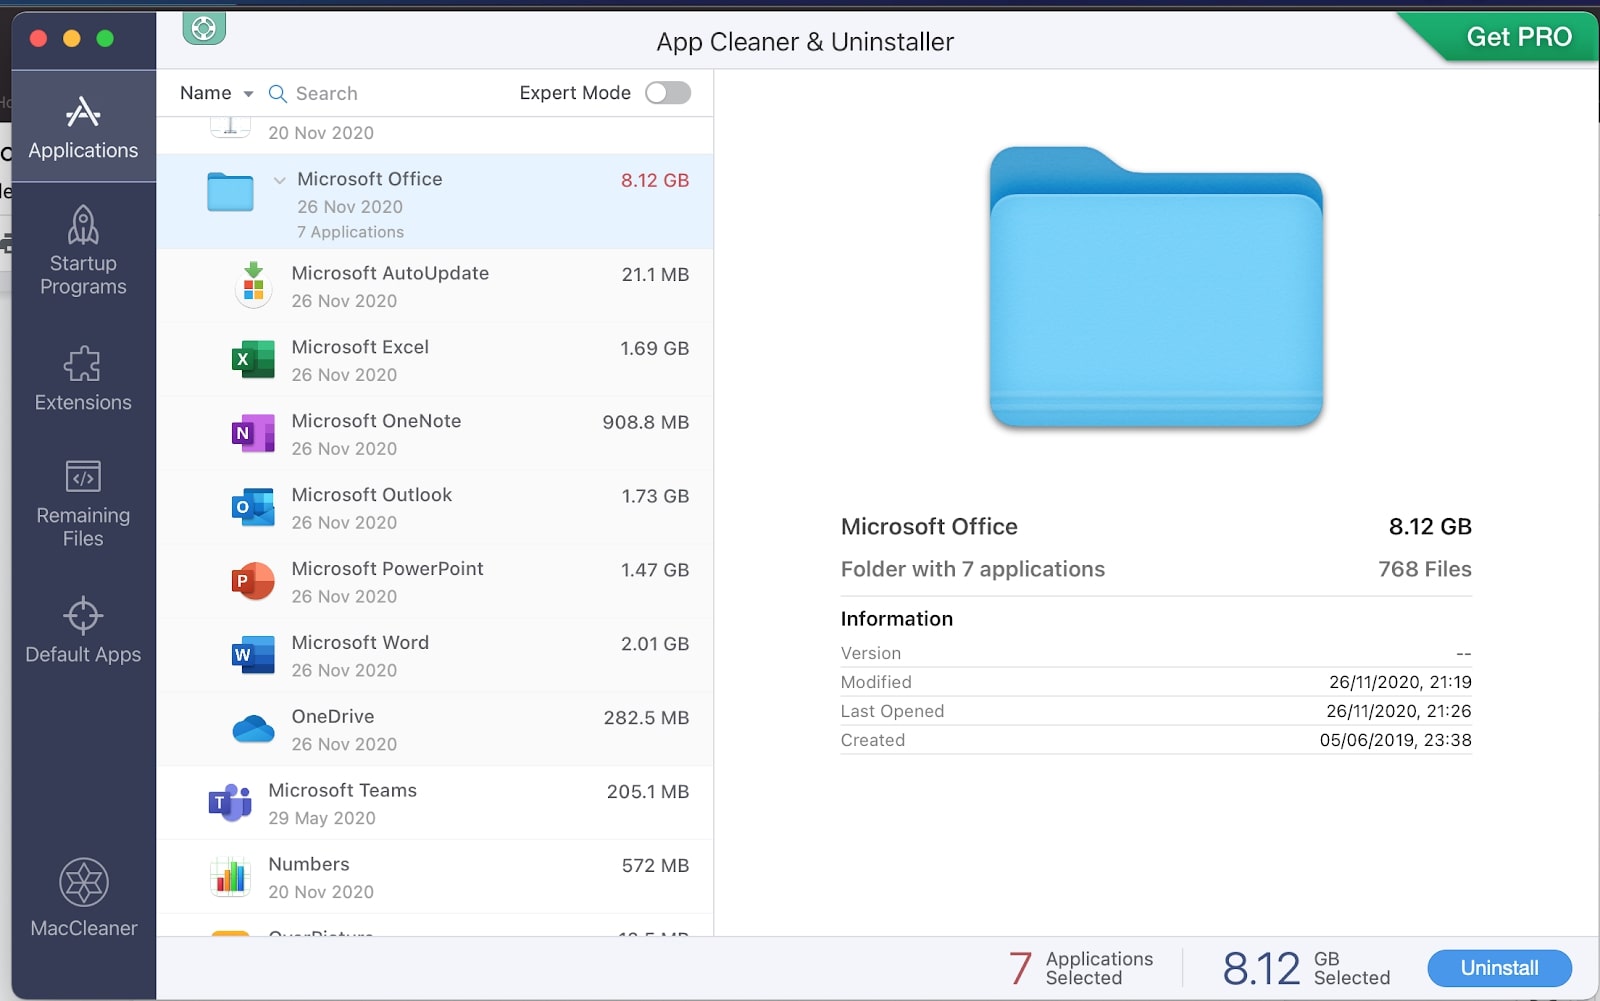Open the Name sort dropdown

pos(213,93)
